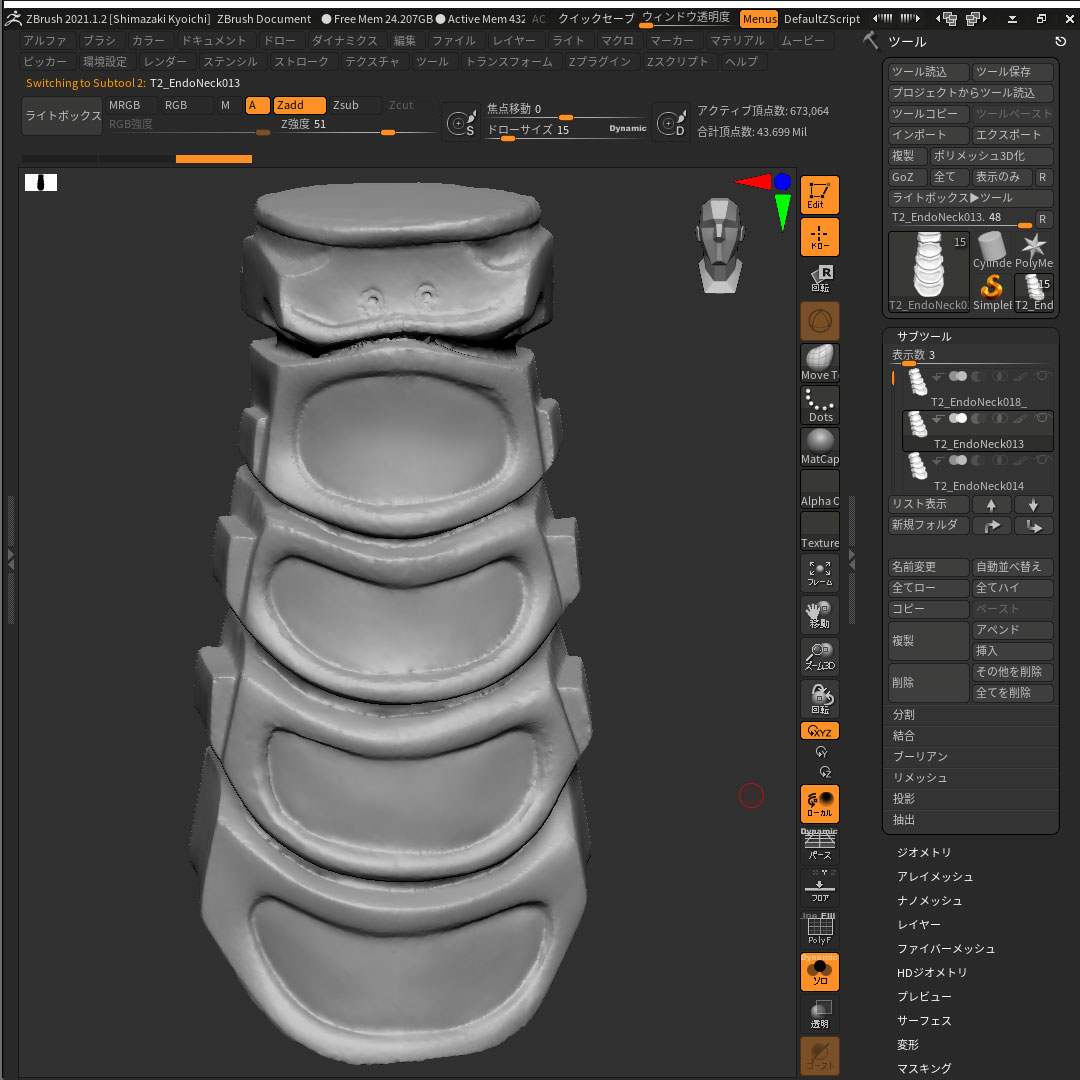Reset the tool palette with the circular arrow
The width and height of the screenshot is (1080, 1080).
(x=1060, y=41)
